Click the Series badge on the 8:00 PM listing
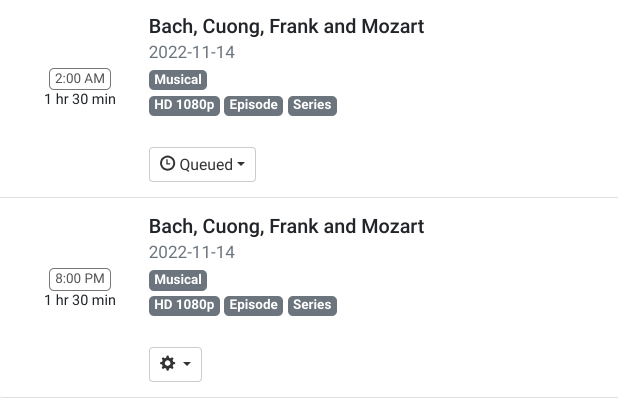 click(x=312, y=305)
